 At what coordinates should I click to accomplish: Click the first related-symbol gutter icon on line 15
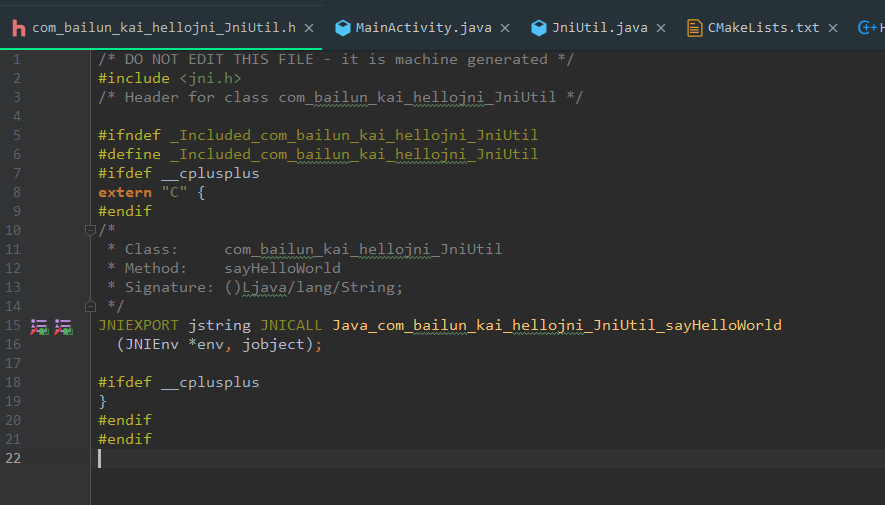(39, 326)
